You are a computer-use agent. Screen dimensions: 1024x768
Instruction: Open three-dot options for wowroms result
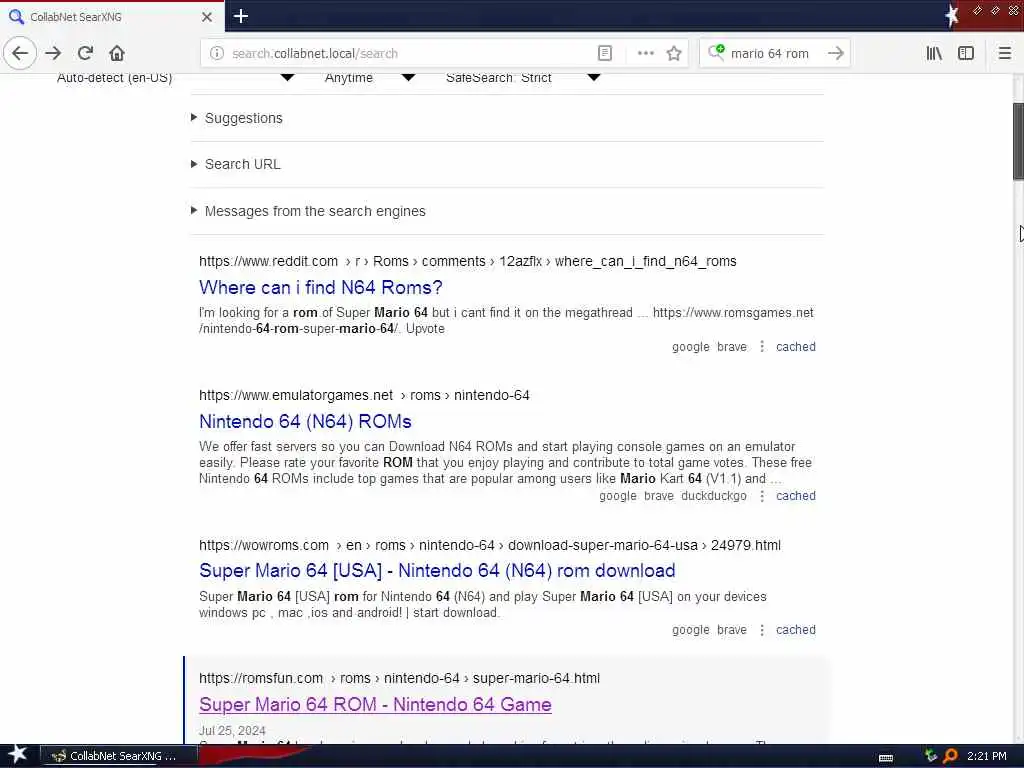click(761, 630)
